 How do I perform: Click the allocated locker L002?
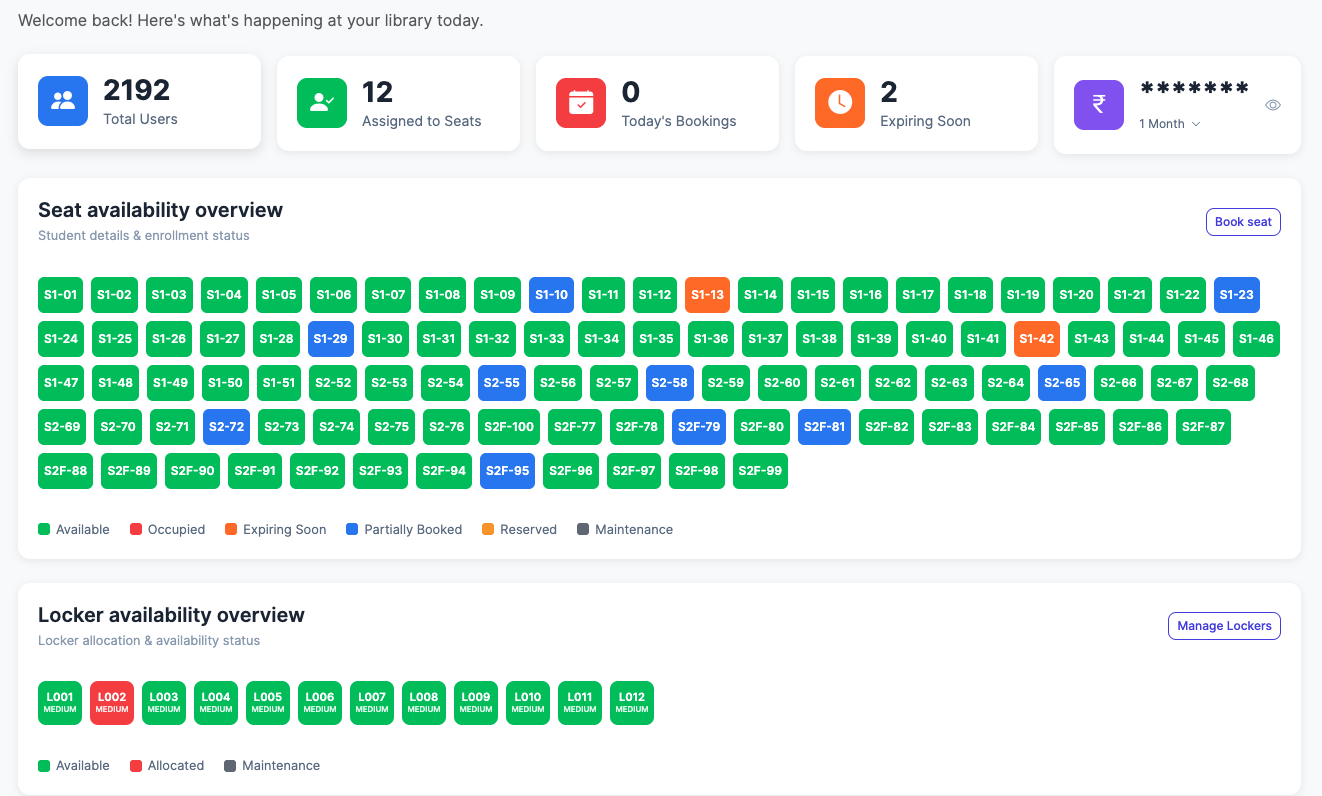111,703
